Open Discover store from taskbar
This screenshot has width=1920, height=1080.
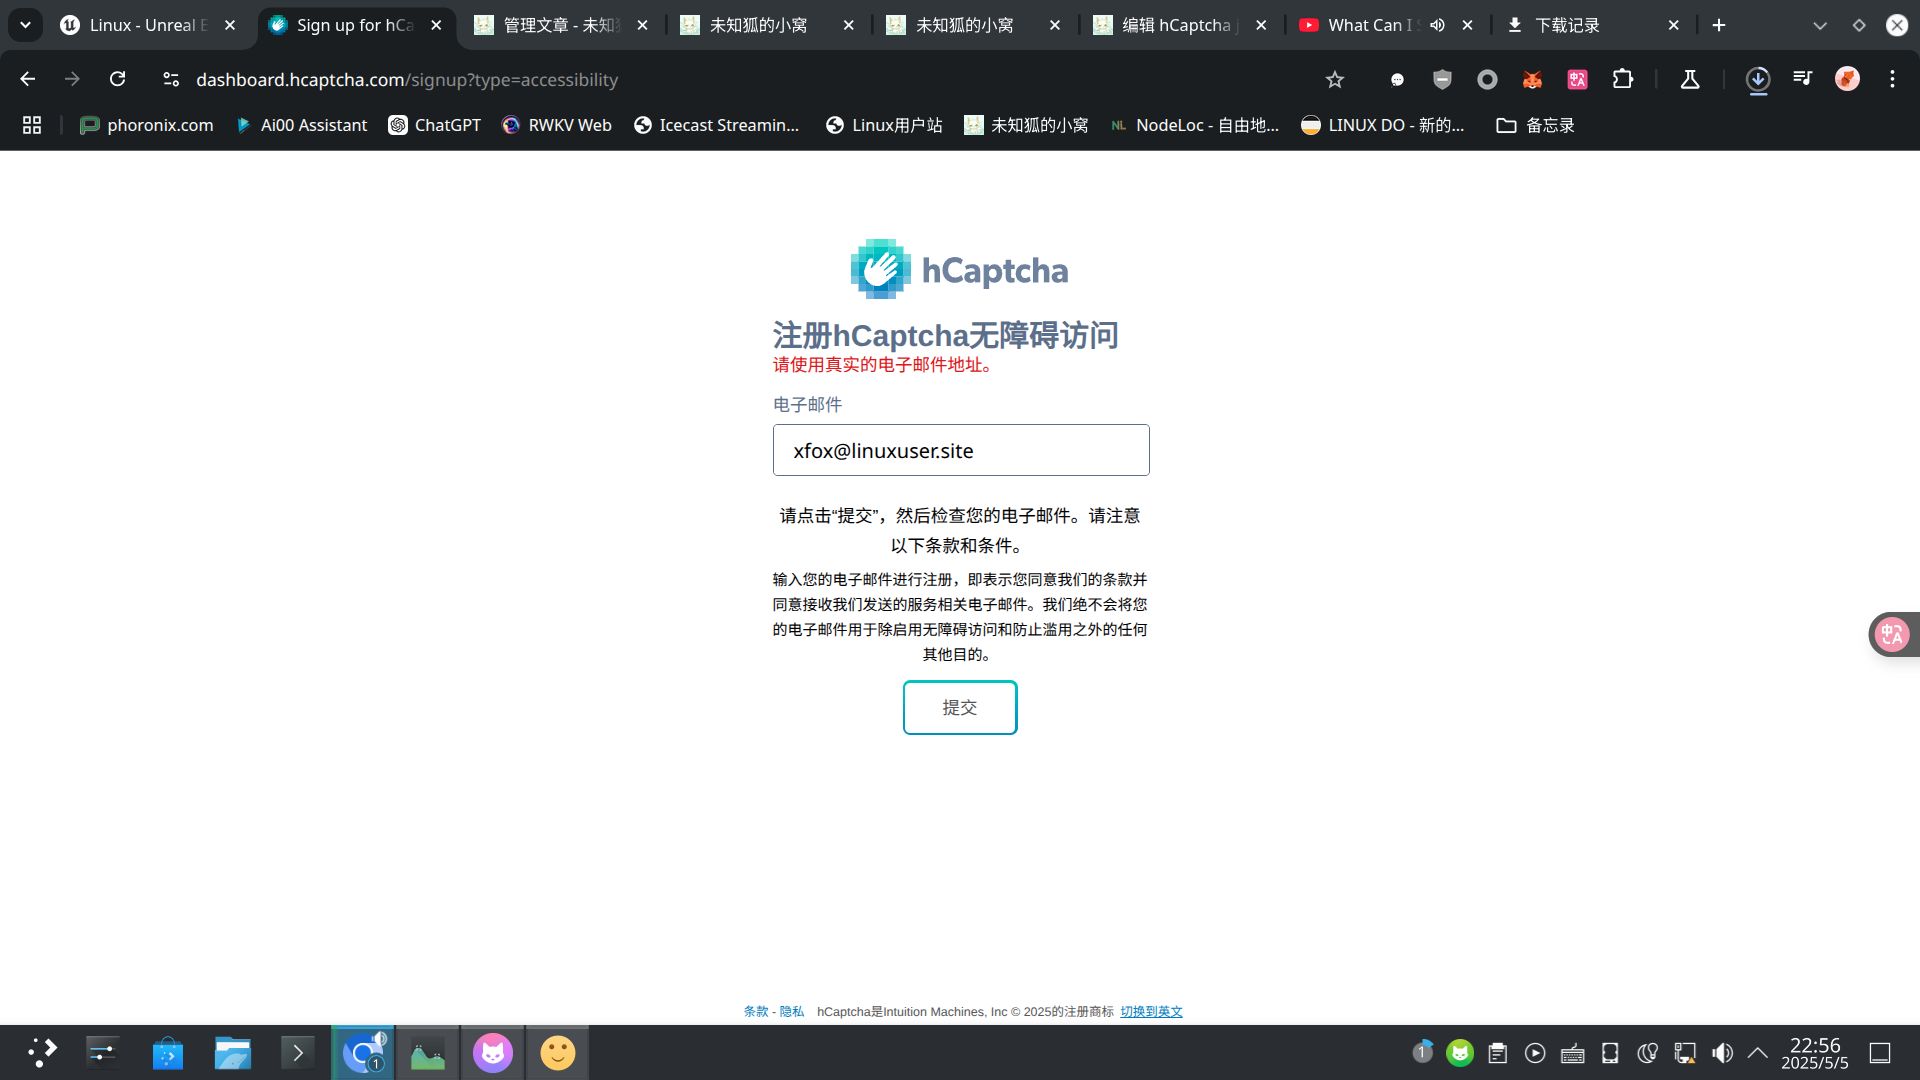click(168, 1052)
